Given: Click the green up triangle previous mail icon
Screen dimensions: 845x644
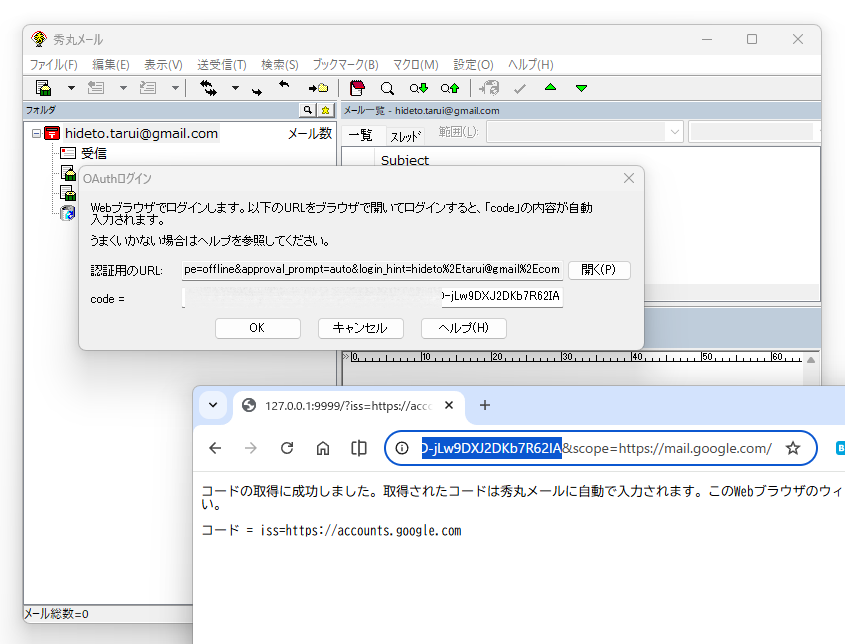Looking at the screenshot, I should pyautogui.click(x=549, y=88).
